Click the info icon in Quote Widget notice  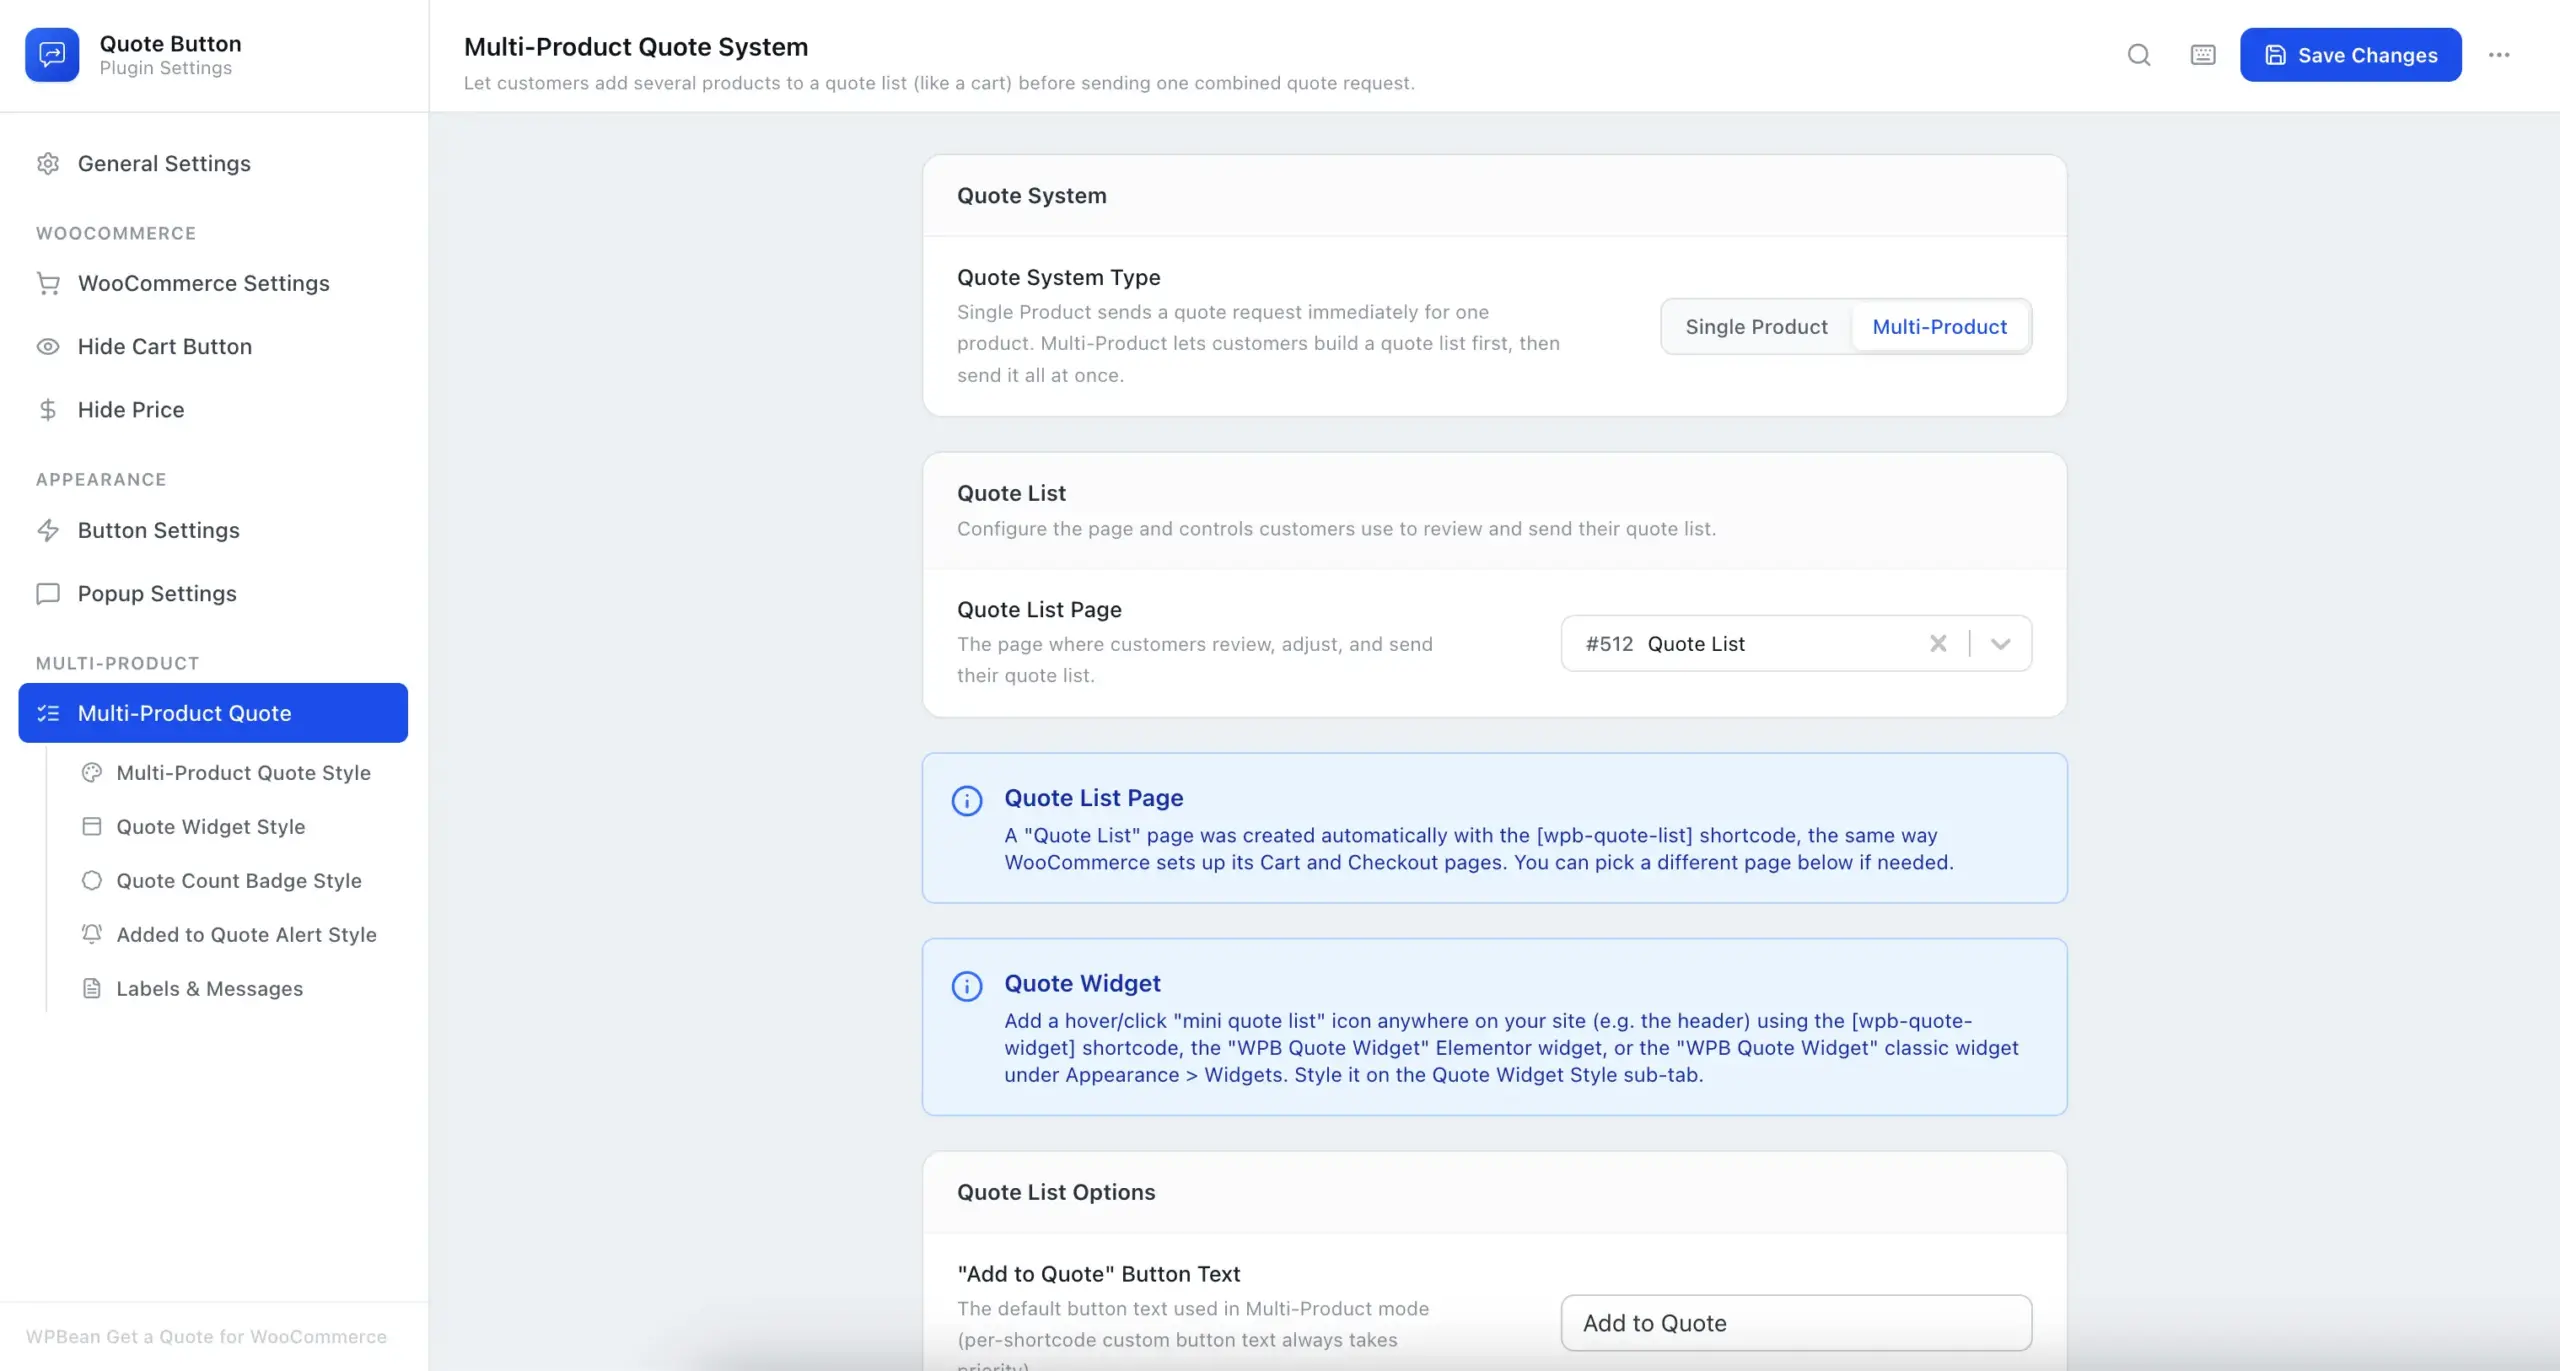coord(967,986)
